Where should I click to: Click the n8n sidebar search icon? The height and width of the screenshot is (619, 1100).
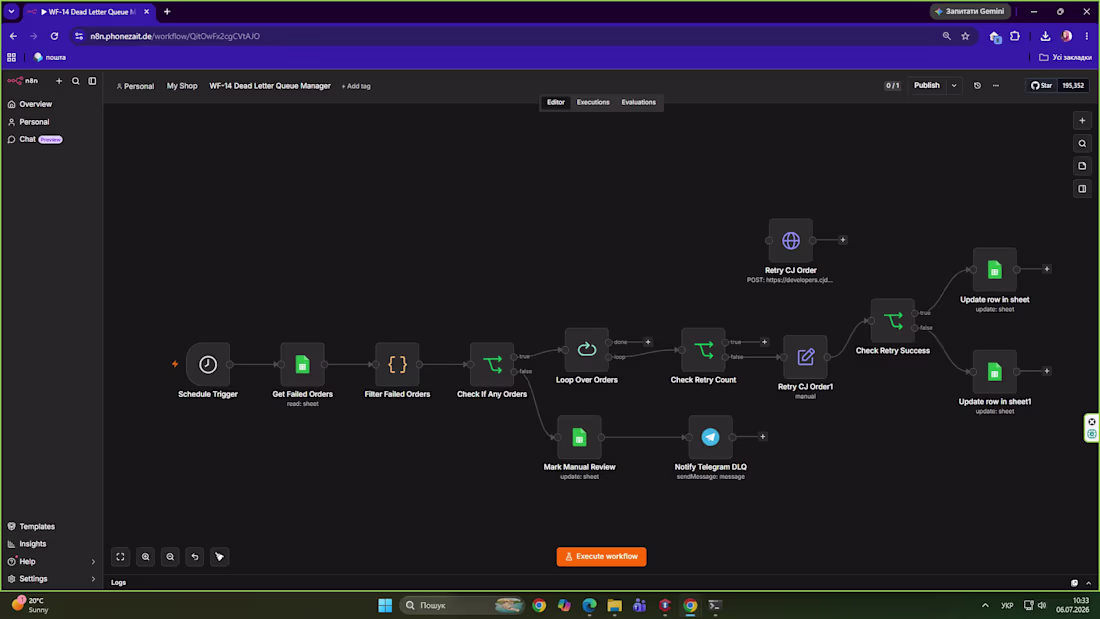[x=76, y=81]
